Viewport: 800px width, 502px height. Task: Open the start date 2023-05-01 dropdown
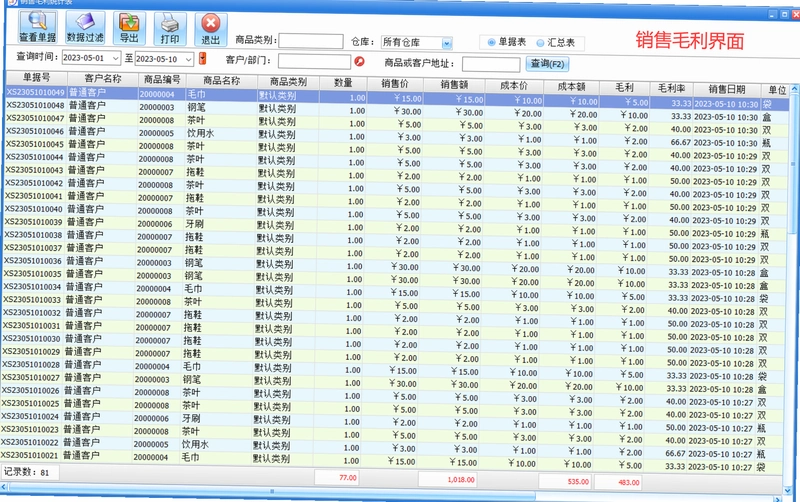(x=116, y=58)
